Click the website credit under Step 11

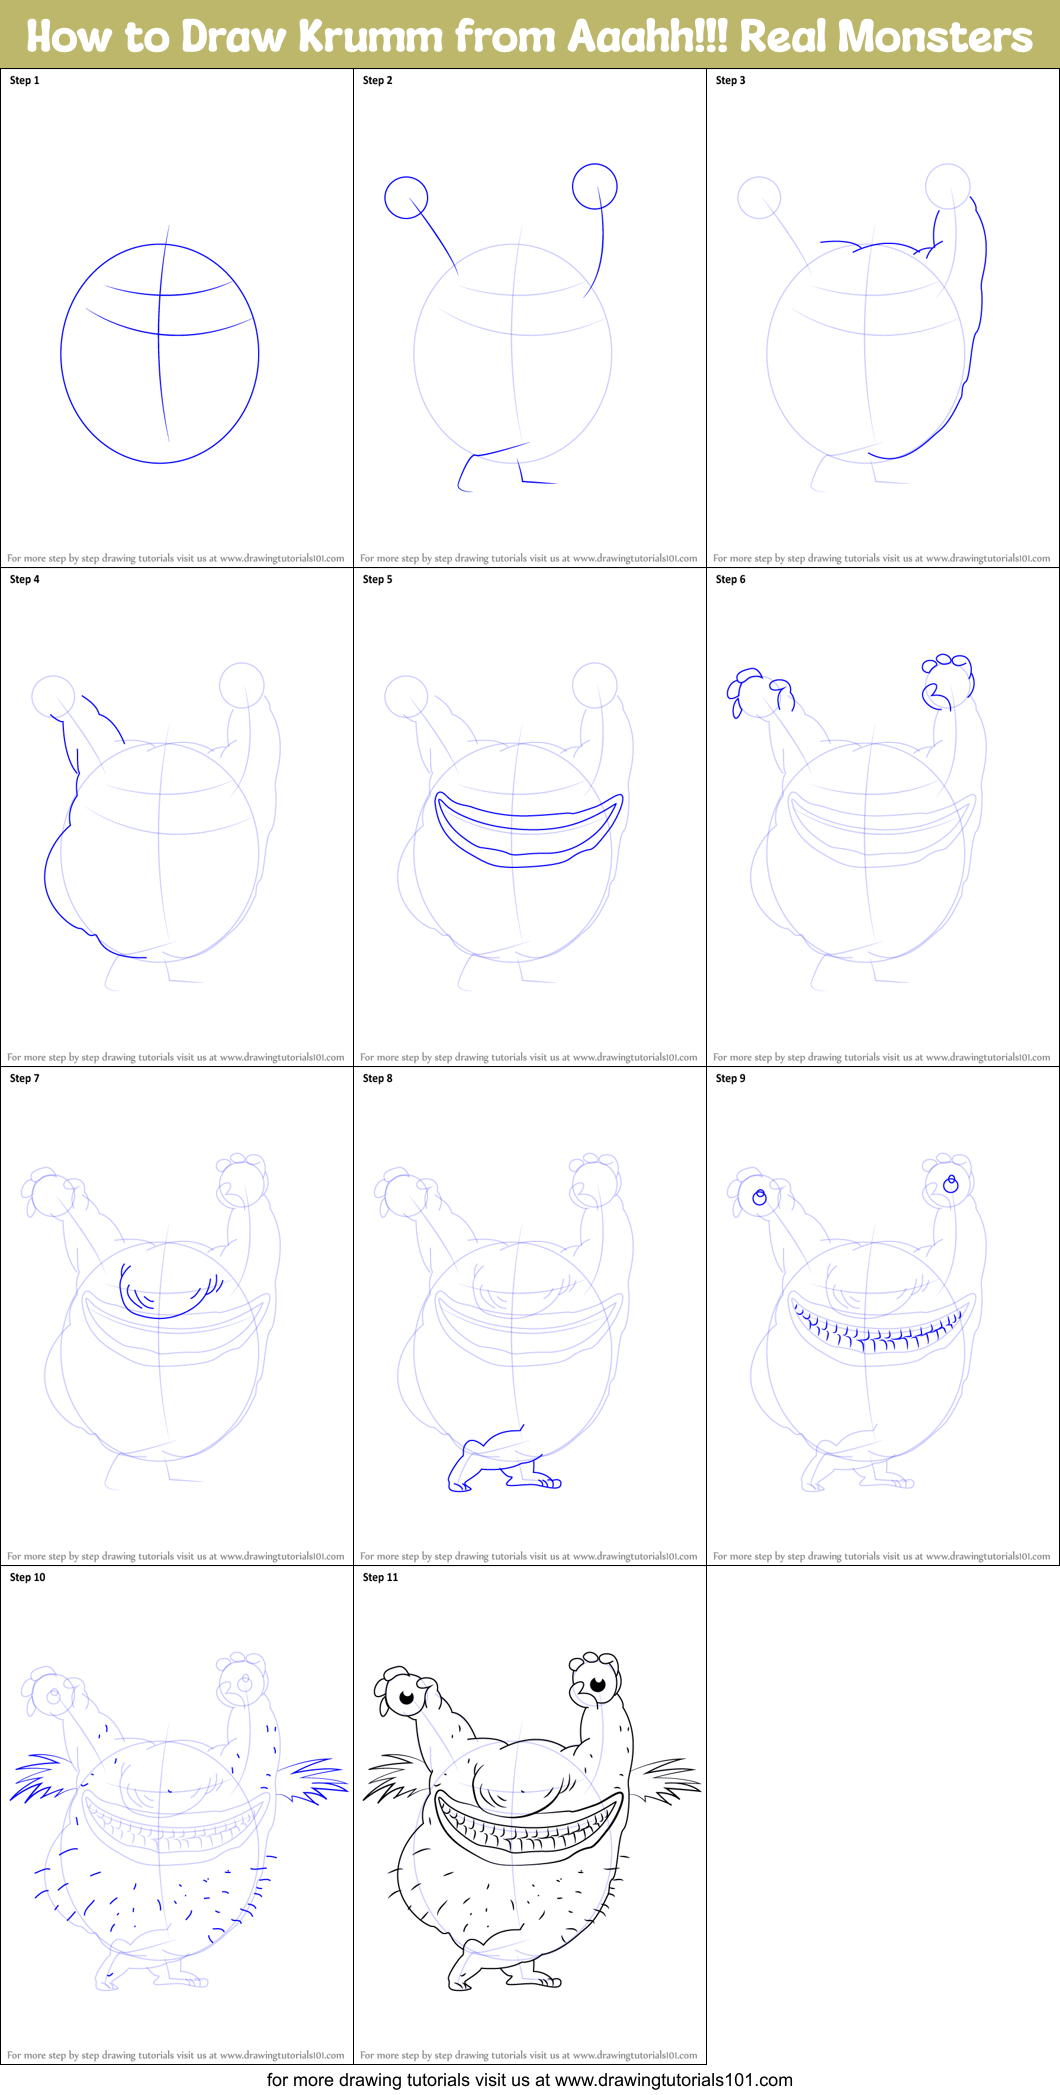coord(529,2055)
